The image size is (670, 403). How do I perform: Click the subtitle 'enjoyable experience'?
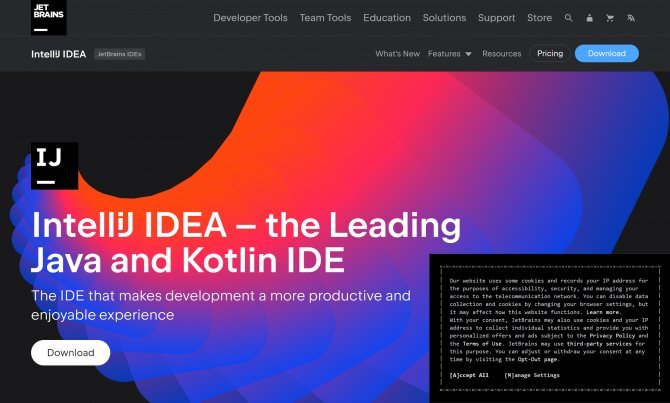[103, 315]
